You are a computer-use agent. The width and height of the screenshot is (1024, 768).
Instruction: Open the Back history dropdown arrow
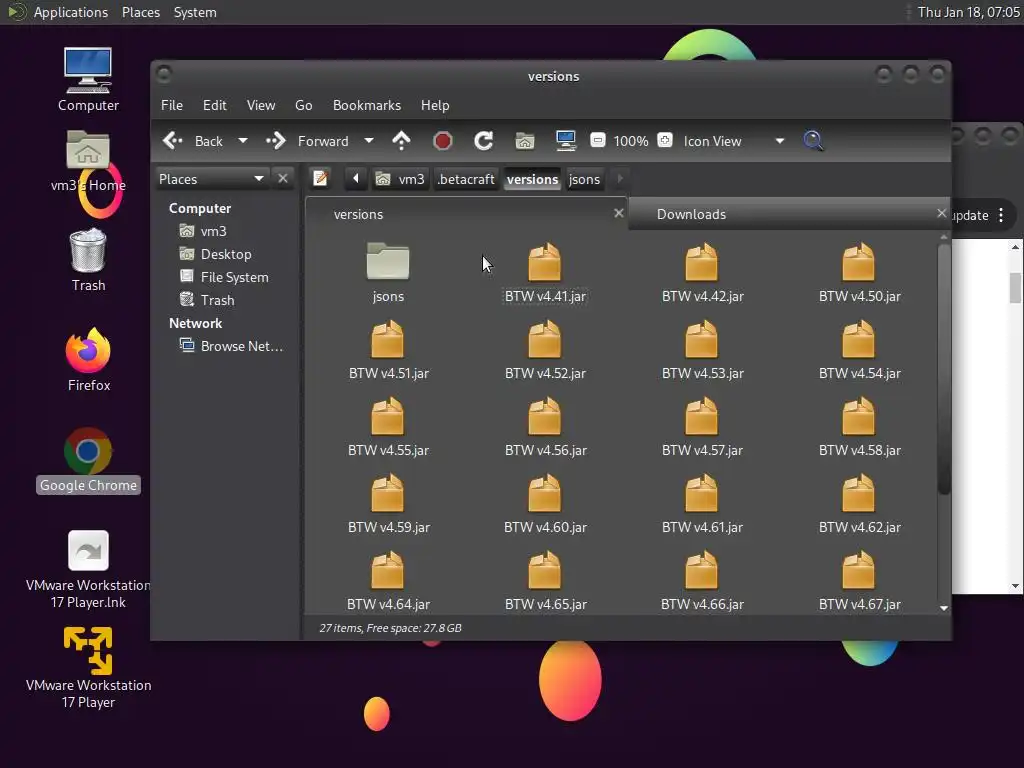coord(242,141)
